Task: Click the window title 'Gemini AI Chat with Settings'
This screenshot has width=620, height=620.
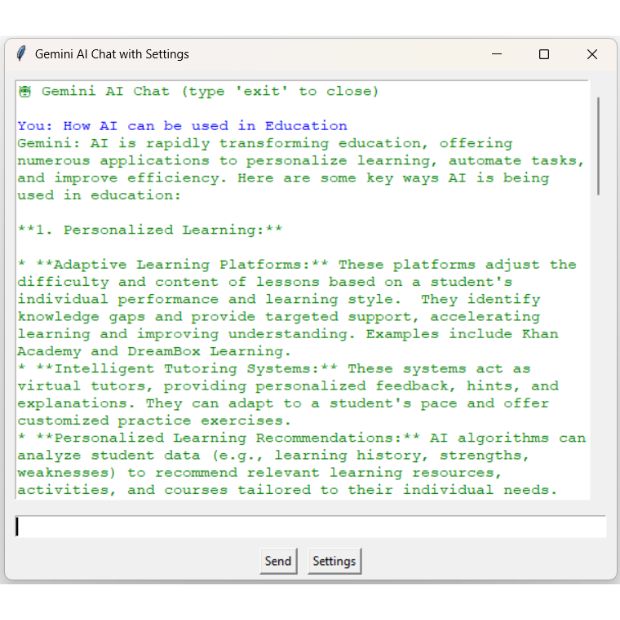Action: coord(112,54)
